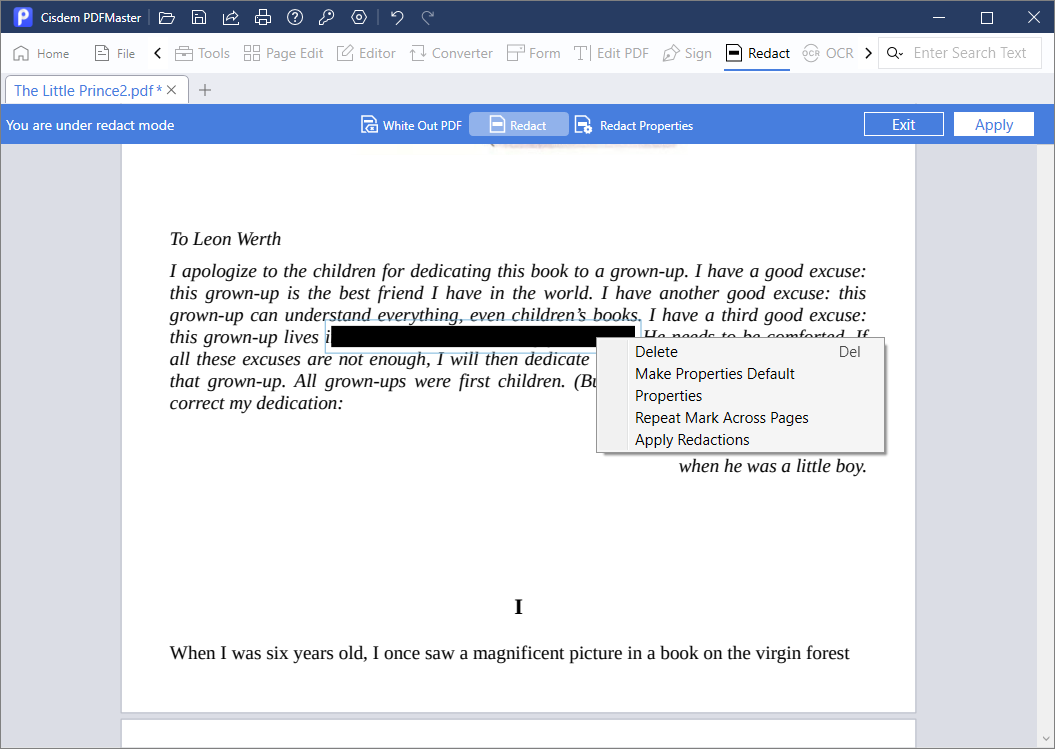The height and width of the screenshot is (749, 1055).
Task: Click the Save disk icon
Action: click(x=198, y=17)
